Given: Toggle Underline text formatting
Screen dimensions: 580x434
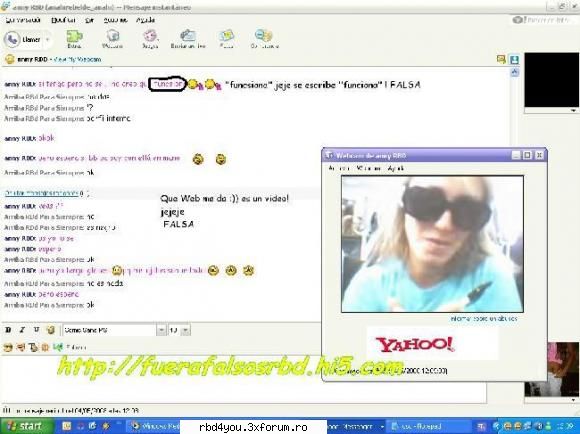Looking at the screenshot, I should coord(36,330).
